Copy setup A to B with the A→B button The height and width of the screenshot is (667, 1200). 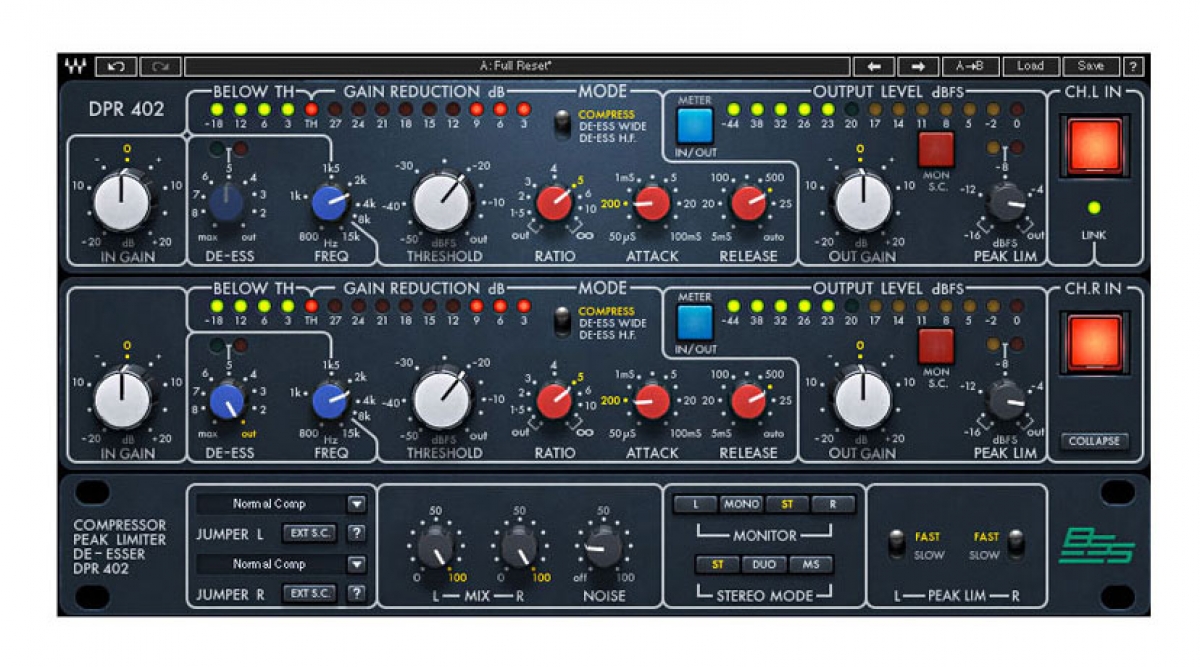click(970, 67)
